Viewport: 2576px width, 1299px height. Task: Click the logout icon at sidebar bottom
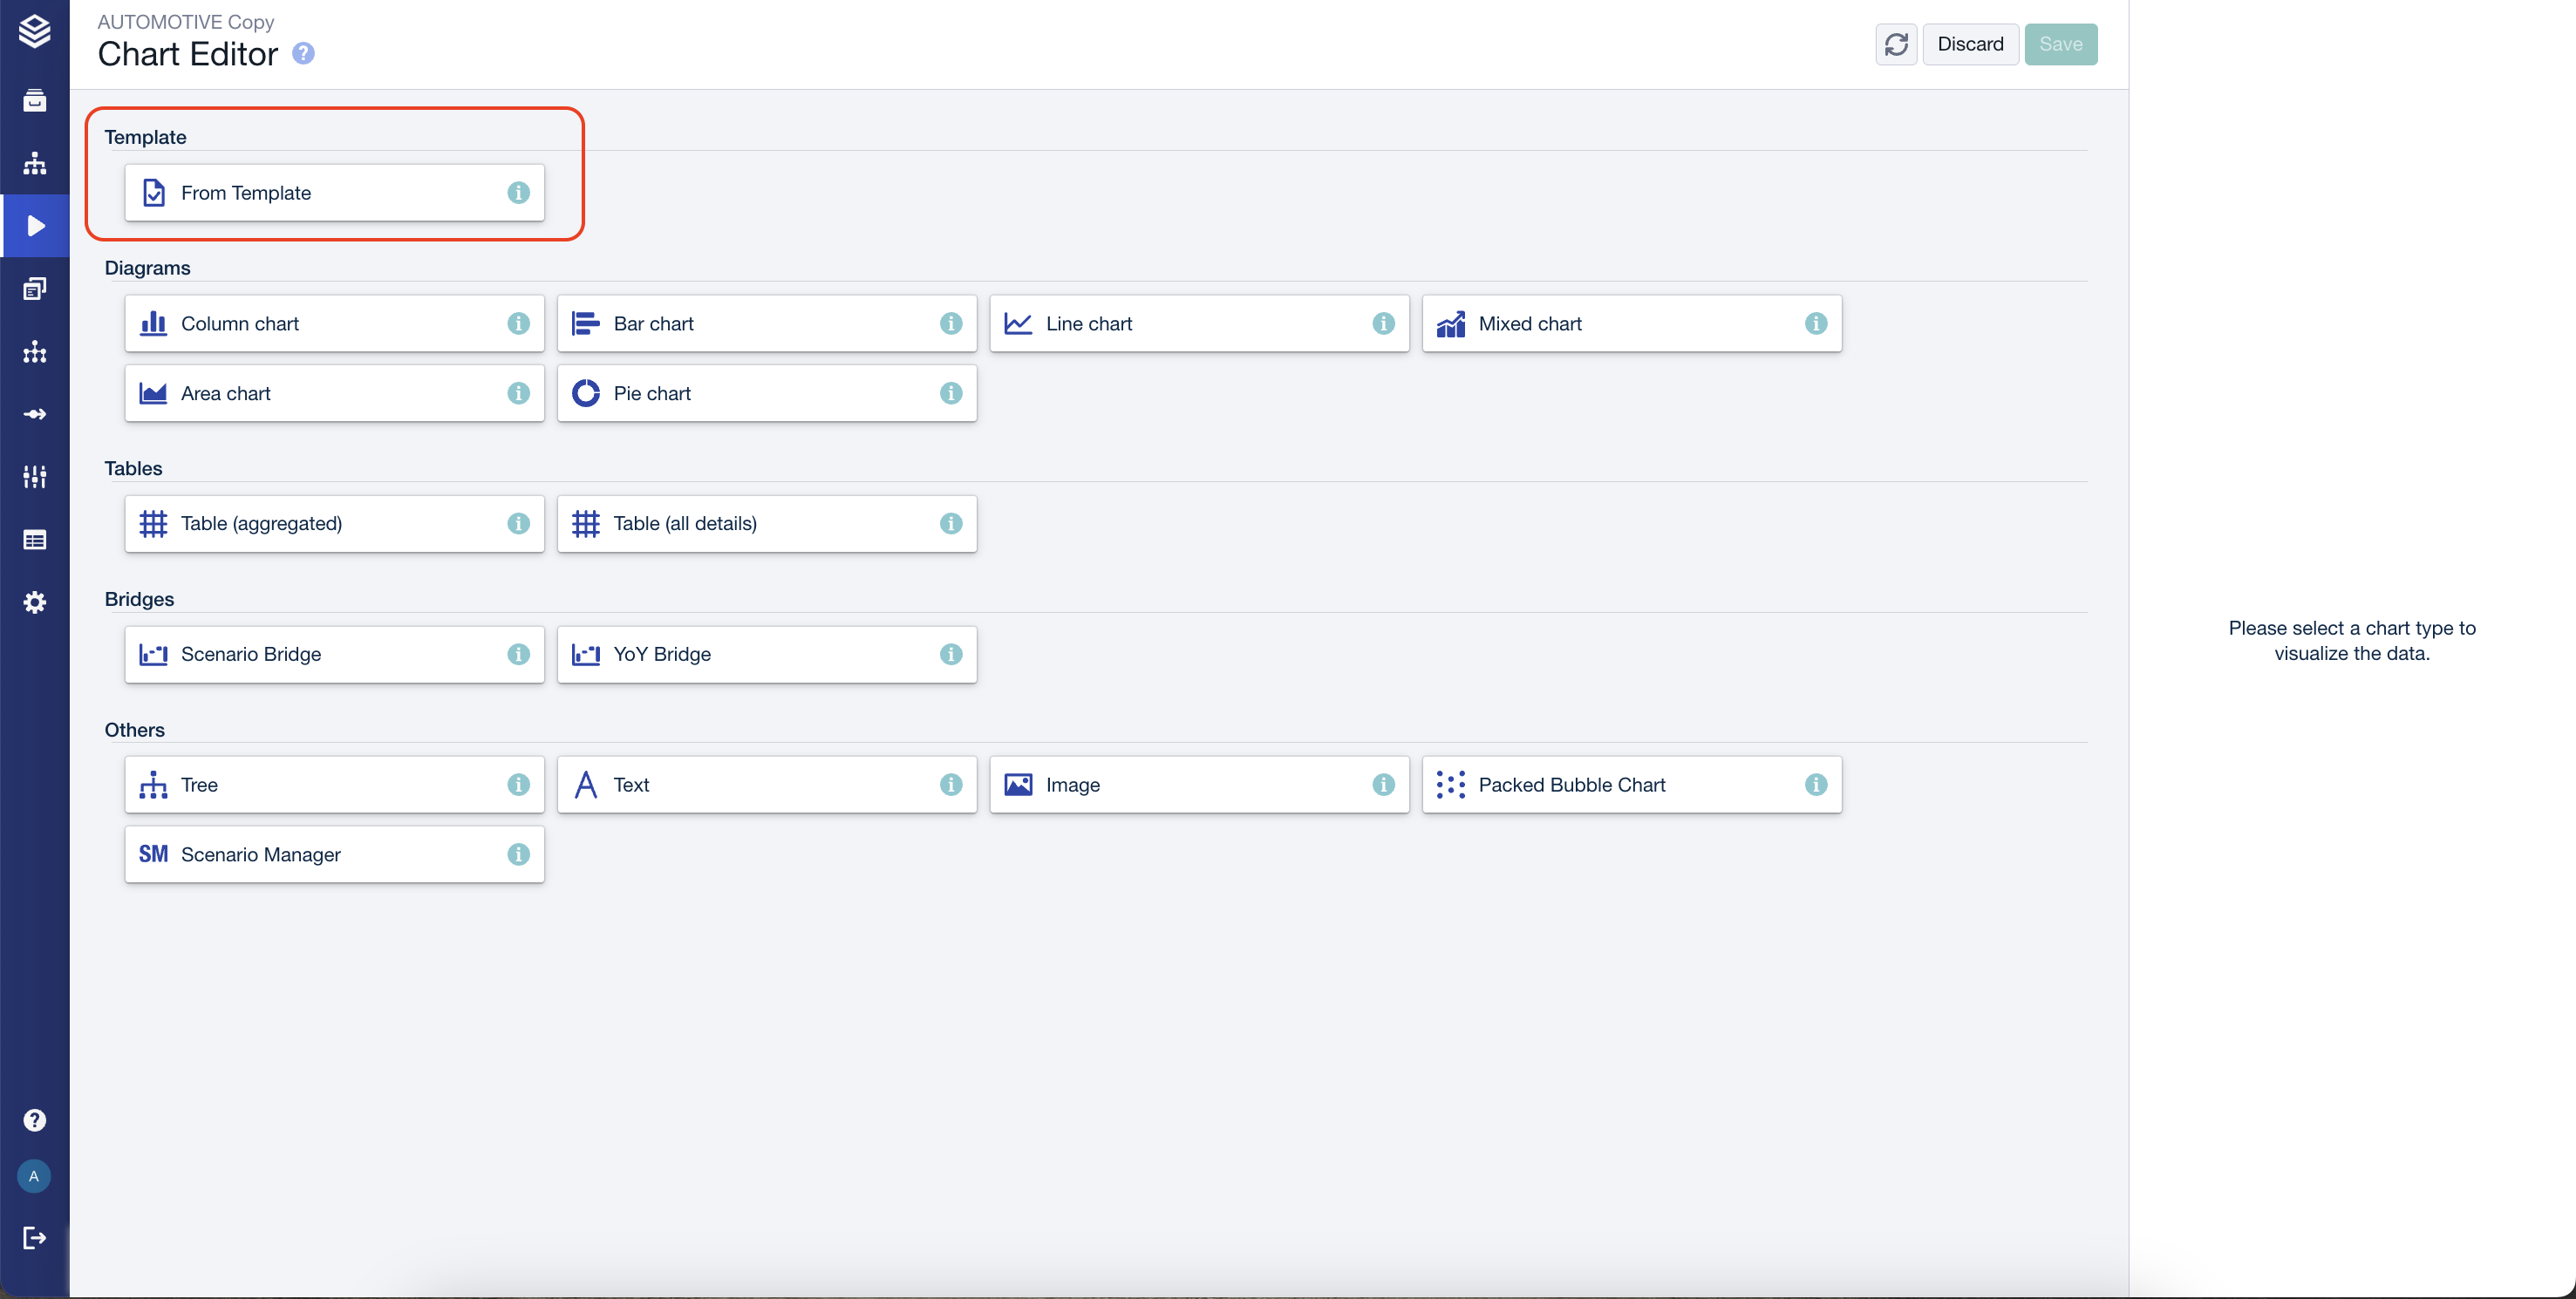point(35,1238)
